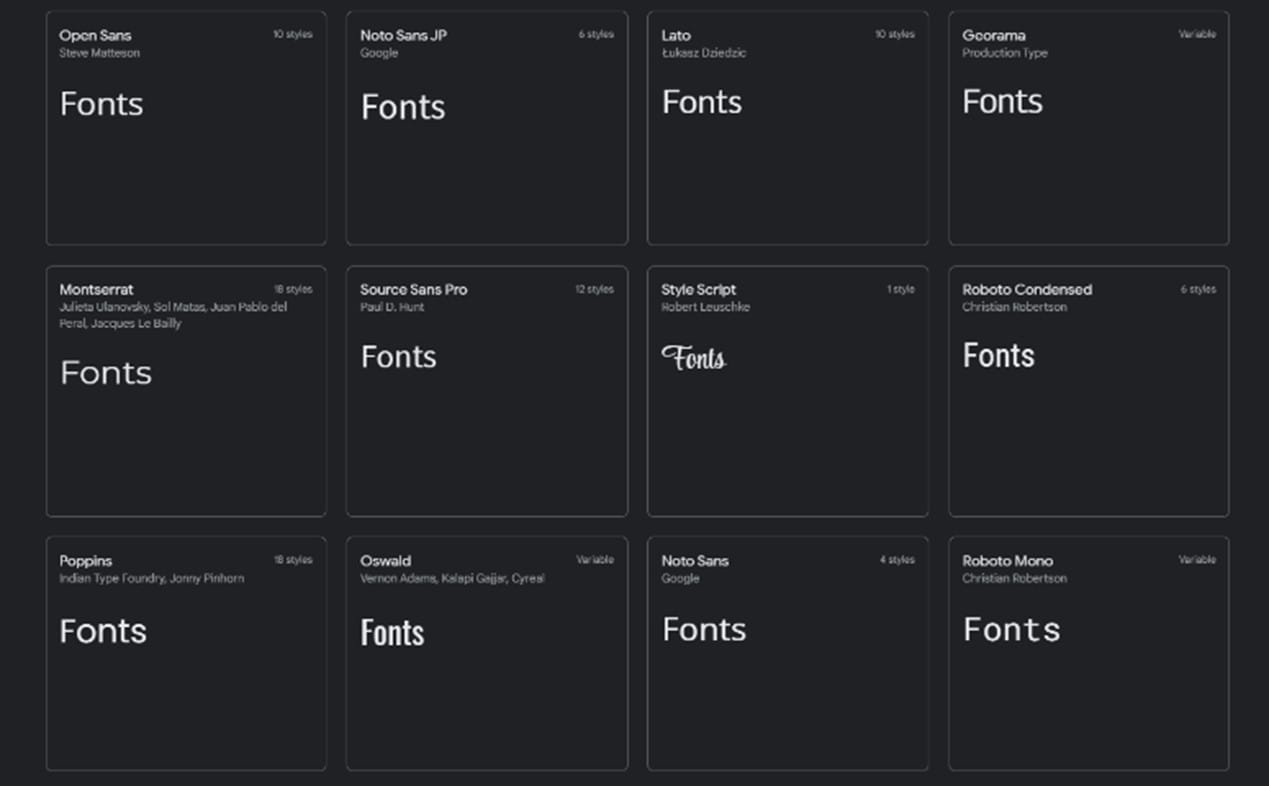This screenshot has height=786, width=1269.
Task: Click the Paul D. Hunt designer name
Action: coord(392,307)
